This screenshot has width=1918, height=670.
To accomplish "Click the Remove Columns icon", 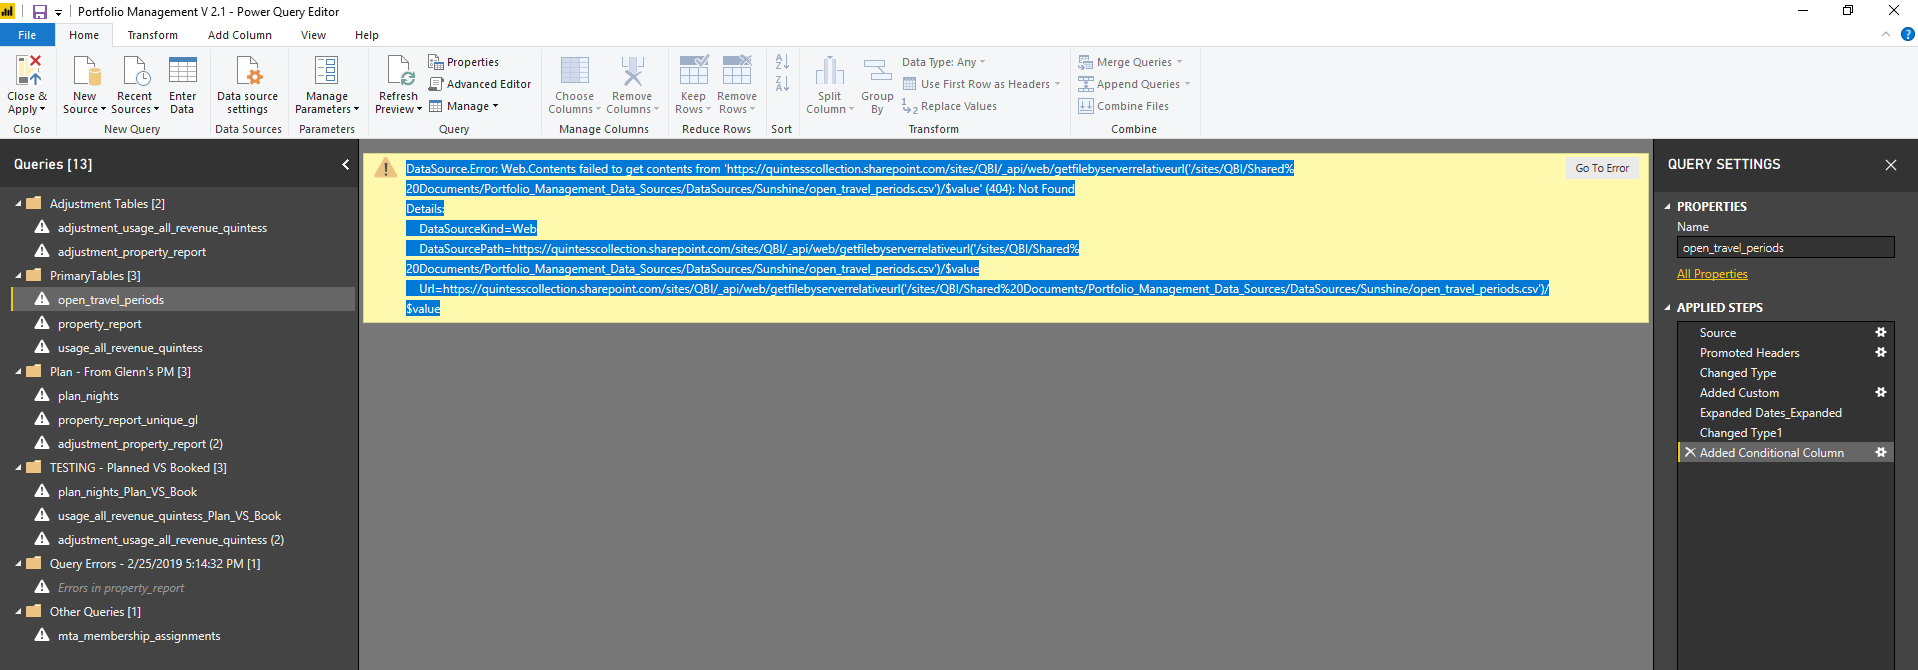I will tap(632, 71).
